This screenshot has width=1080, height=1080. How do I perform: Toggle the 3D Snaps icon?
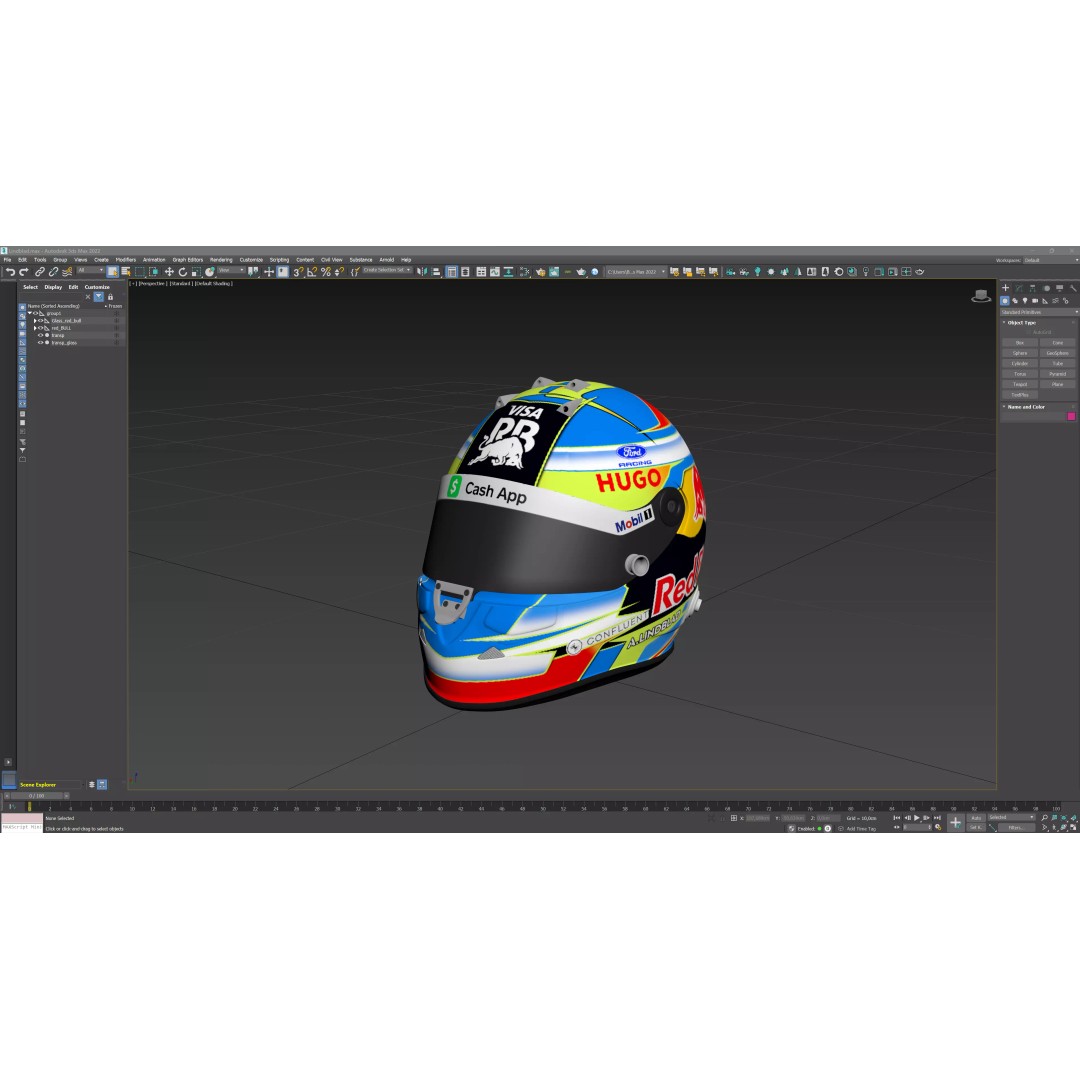coord(298,272)
